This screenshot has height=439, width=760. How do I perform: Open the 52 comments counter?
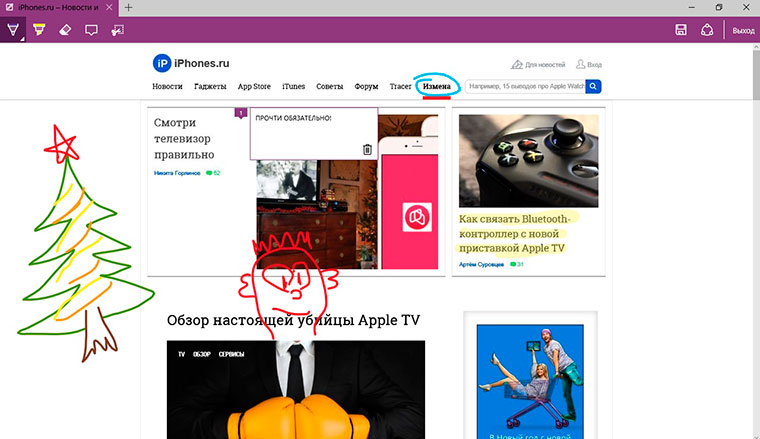[x=213, y=173]
